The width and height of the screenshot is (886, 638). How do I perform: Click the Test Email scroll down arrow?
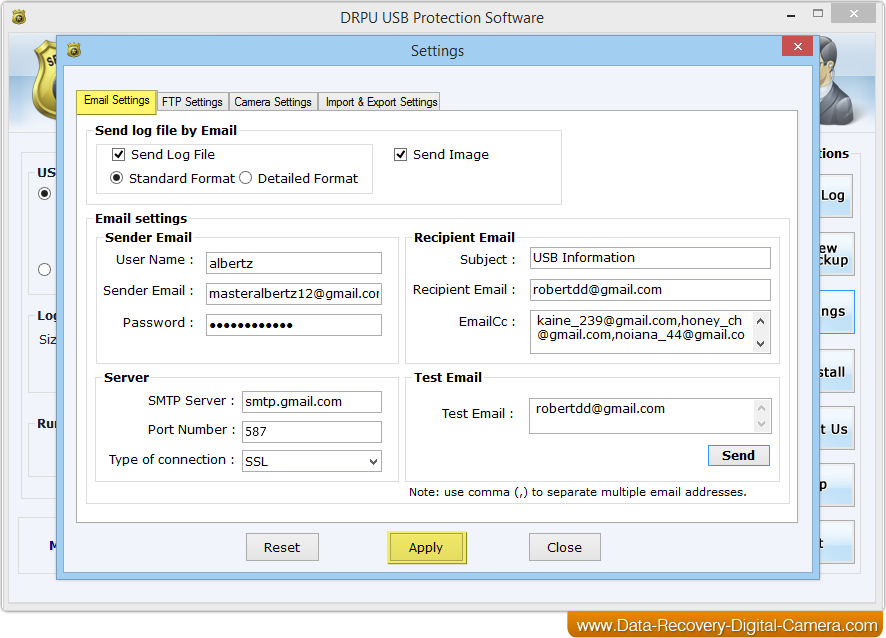(761, 424)
